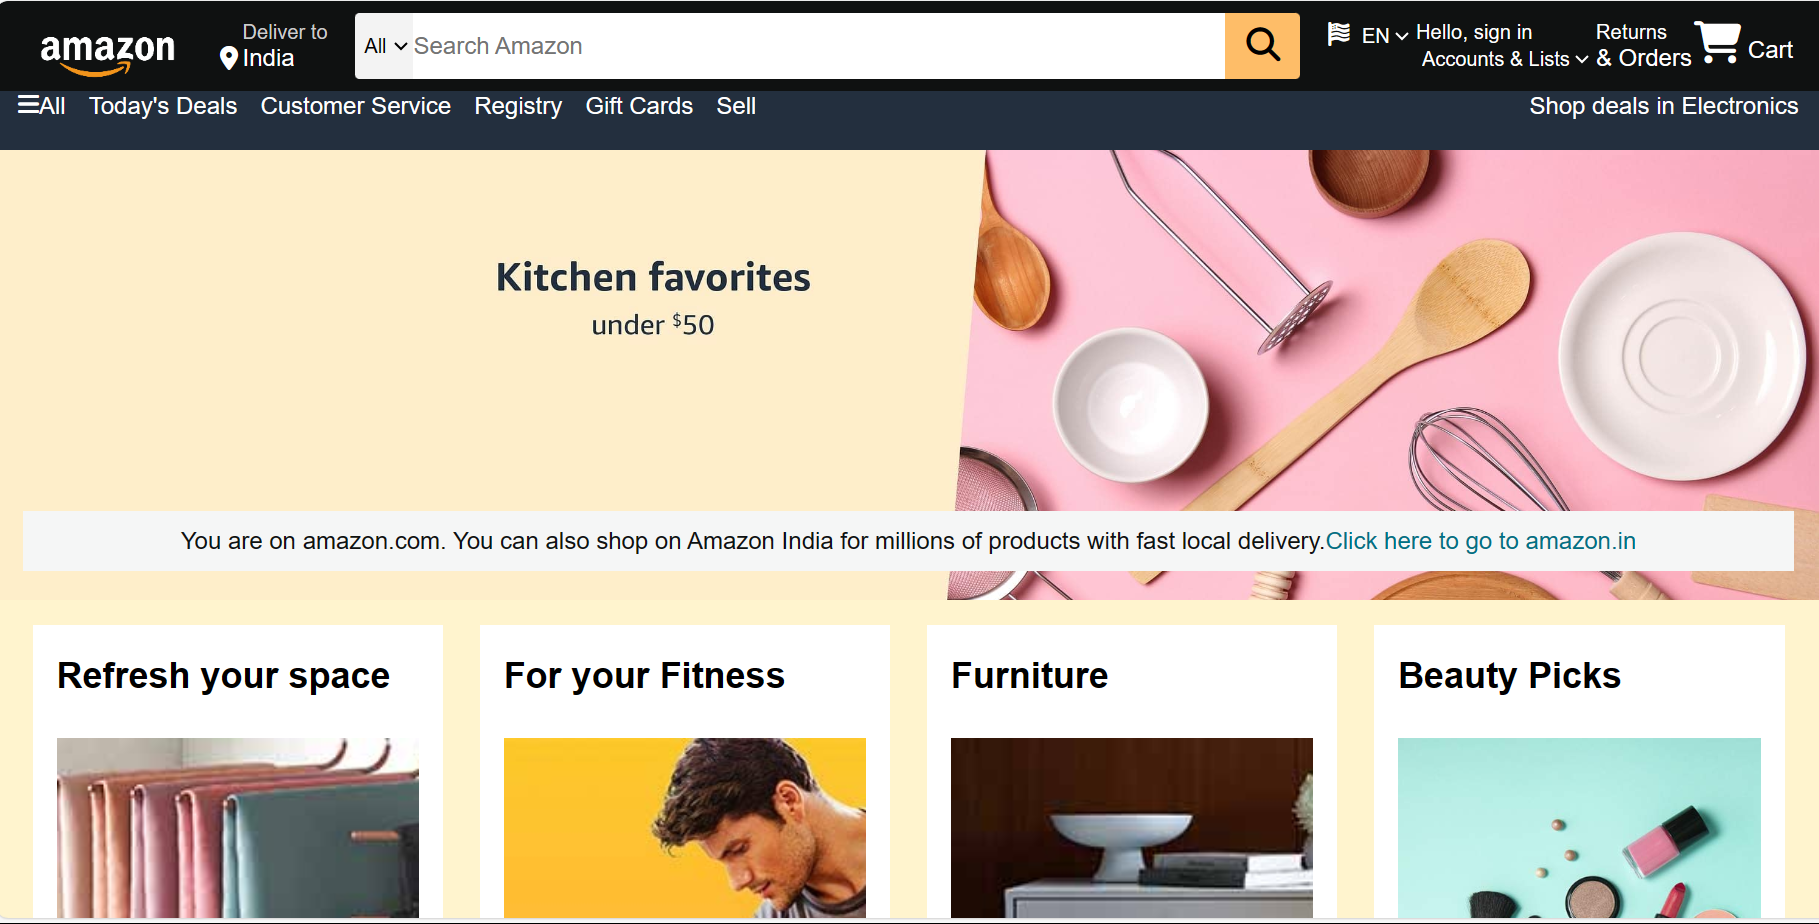
Task: Open Today's Deals in the nav bar
Action: [163, 106]
